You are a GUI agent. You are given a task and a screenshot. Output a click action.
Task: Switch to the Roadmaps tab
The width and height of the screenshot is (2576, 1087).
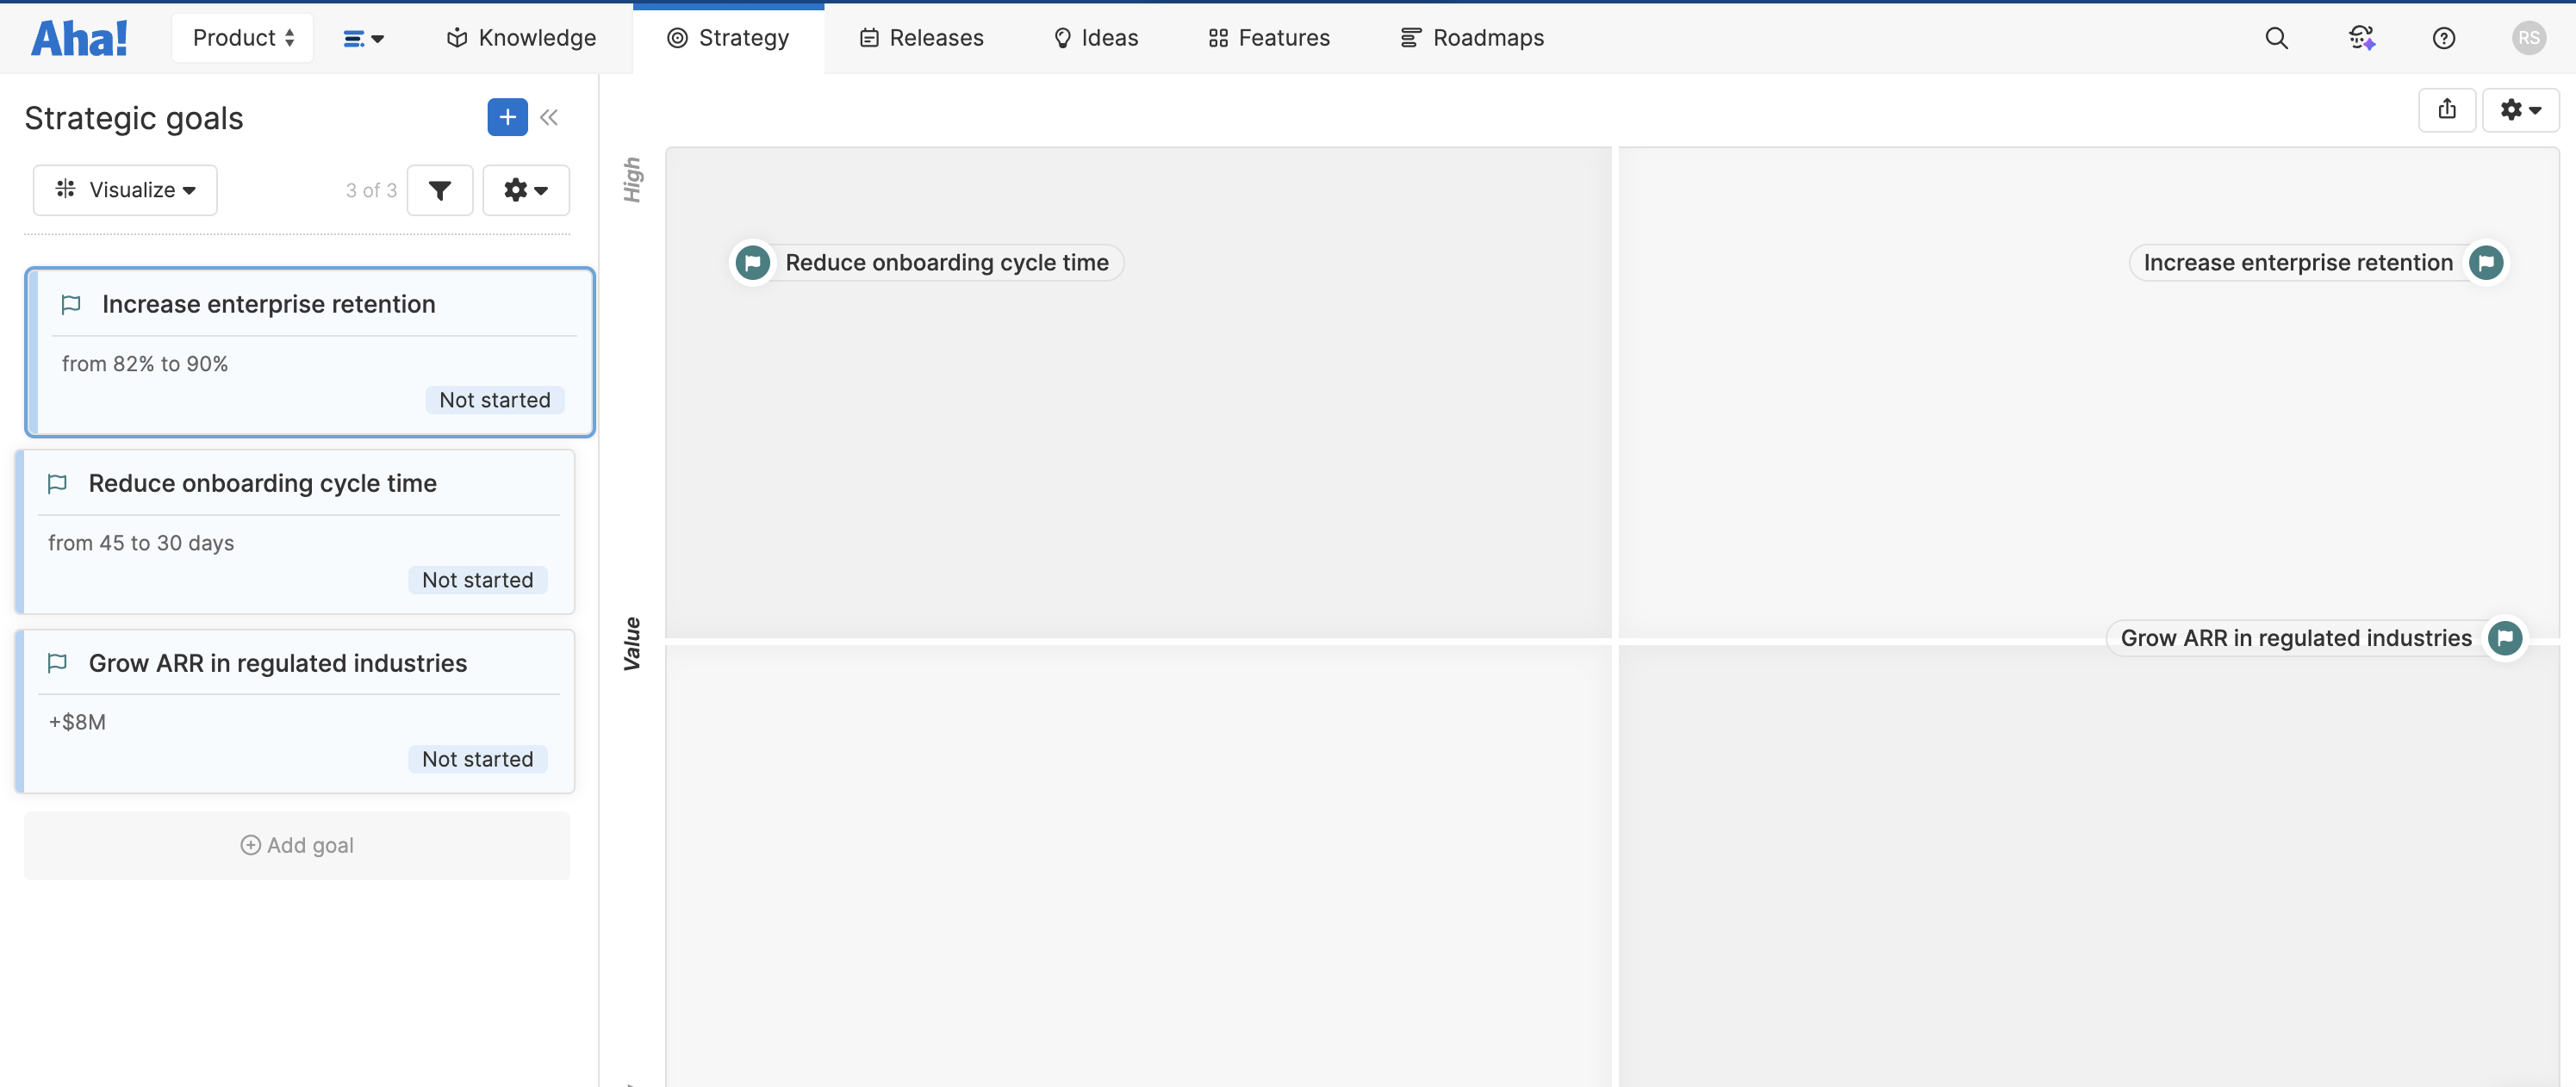[1472, 38]
